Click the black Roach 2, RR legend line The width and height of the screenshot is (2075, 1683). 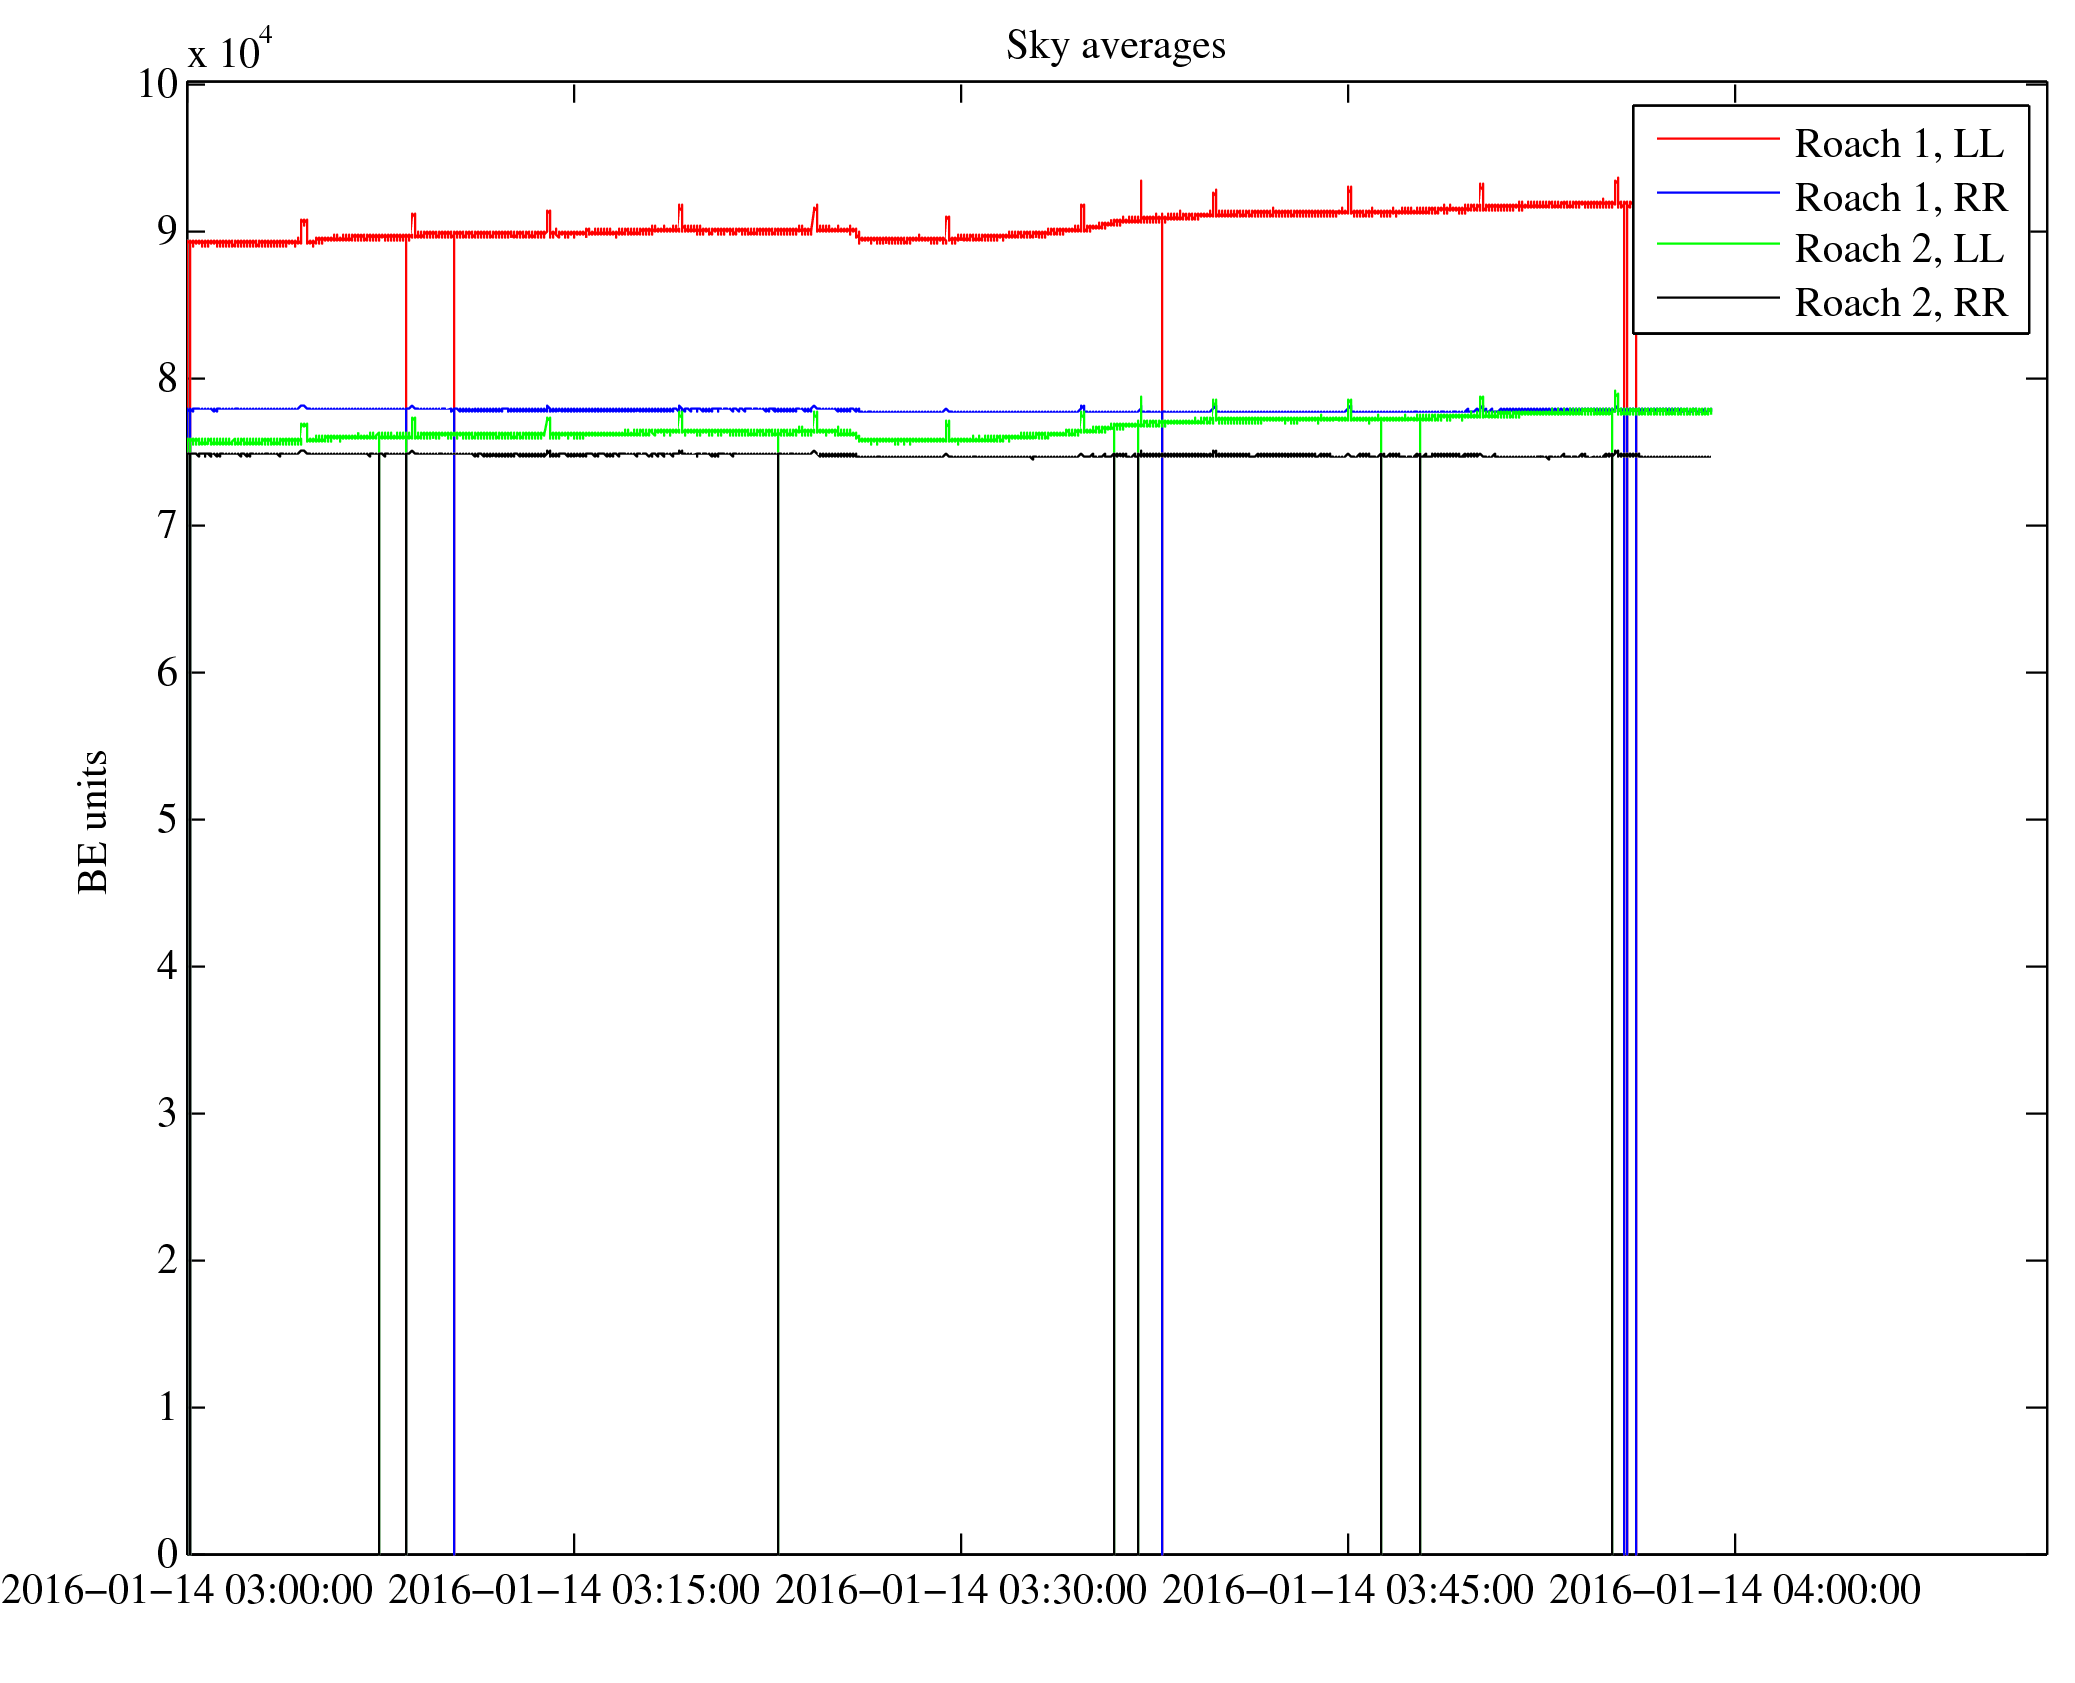tap(1717, 297)
